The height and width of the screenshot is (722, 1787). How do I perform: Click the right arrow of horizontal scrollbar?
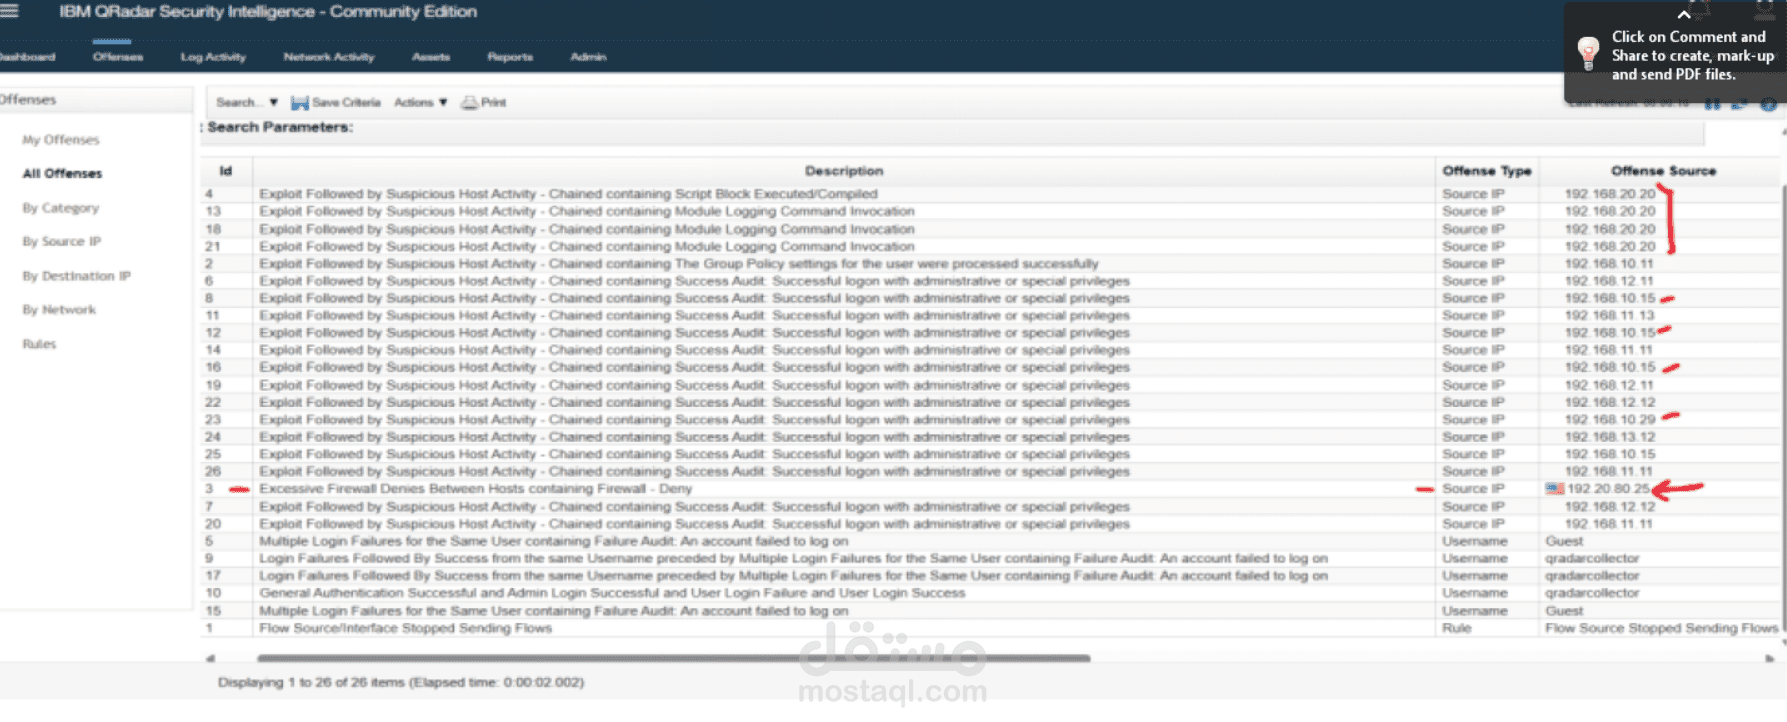(x=1769, y=658)
